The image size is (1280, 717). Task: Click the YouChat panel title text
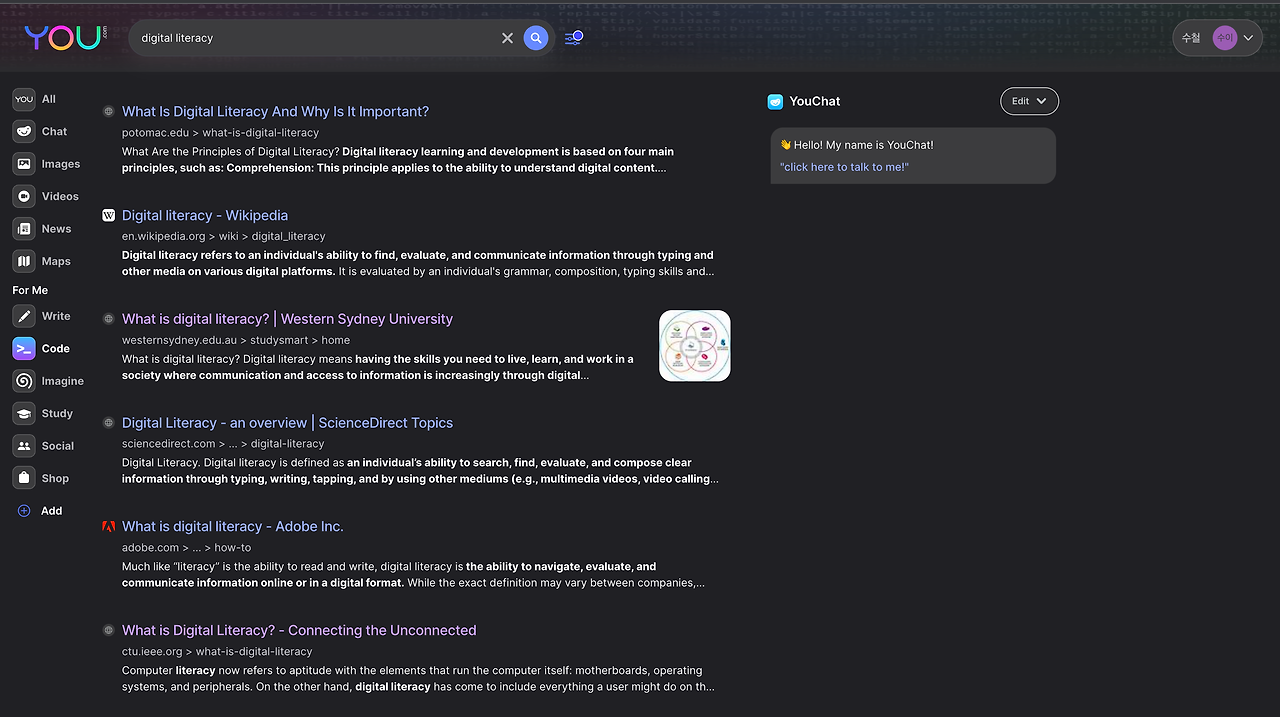815,101
